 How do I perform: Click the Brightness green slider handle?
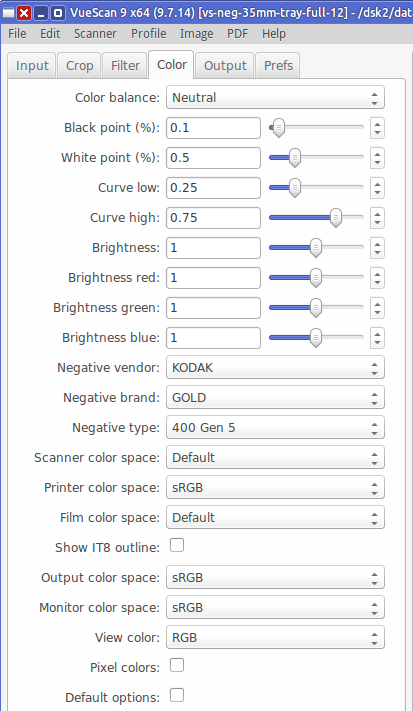point(316,308)
